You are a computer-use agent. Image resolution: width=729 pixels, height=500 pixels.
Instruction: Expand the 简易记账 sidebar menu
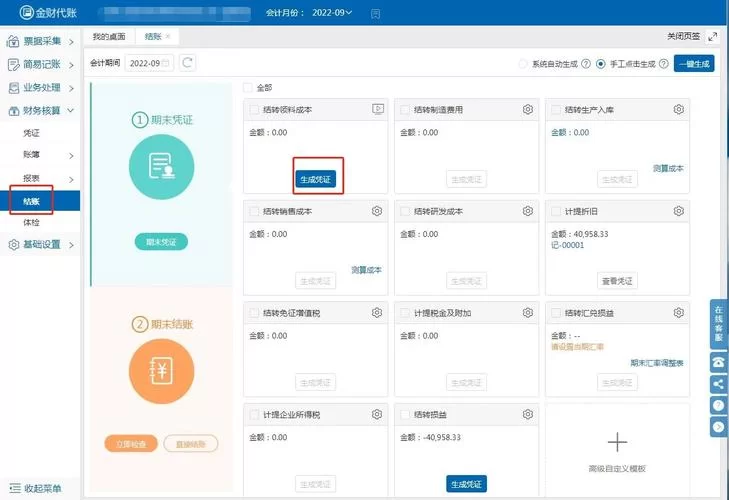(x=40, y=64)
